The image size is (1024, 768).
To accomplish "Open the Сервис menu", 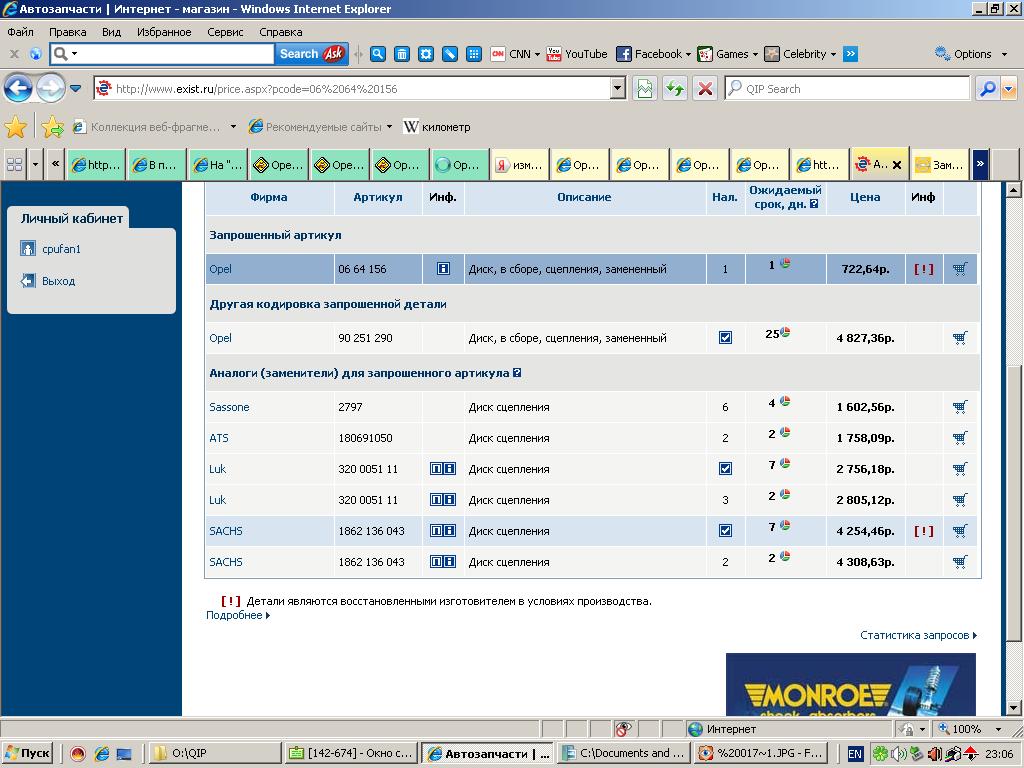I will [x=225, y=32].
